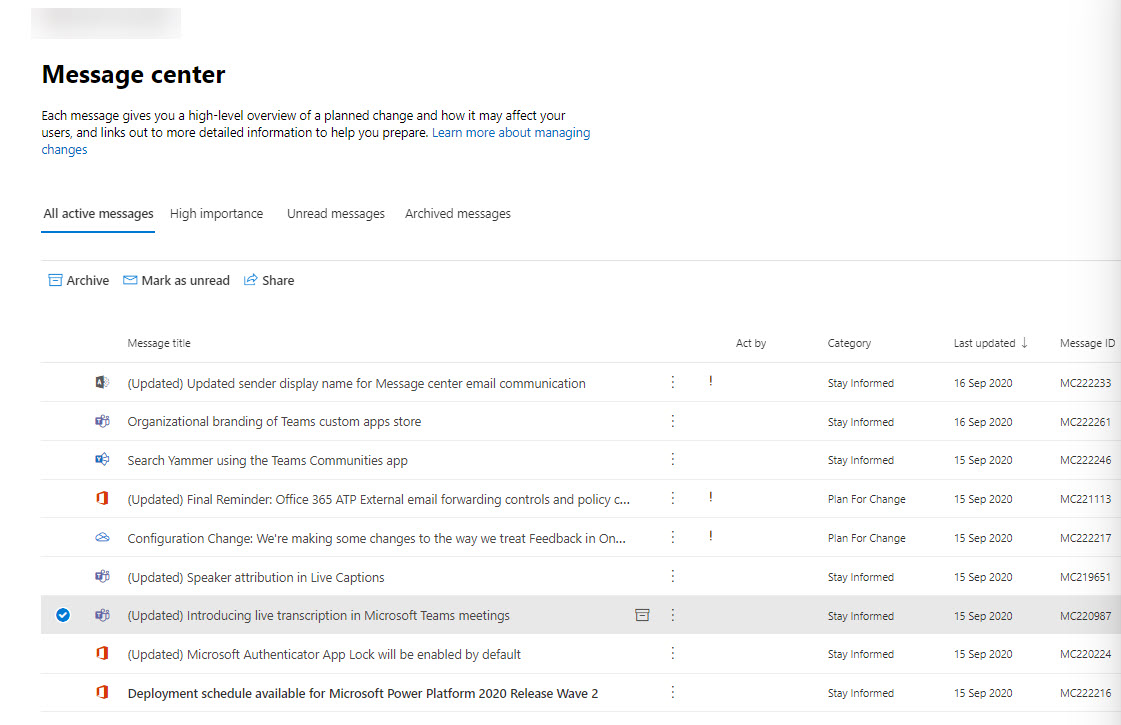The width and height of the screenshot is (1121, 725).
Task: Click message ID MC222246
Action: pos(1085,460)
